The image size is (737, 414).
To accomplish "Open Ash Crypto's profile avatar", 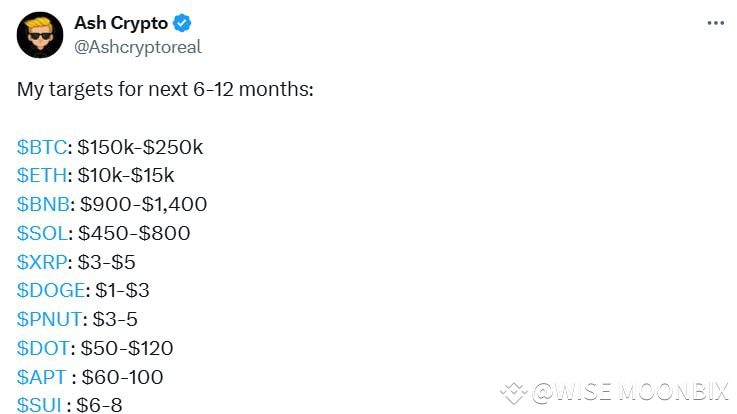I will [40, 35].
